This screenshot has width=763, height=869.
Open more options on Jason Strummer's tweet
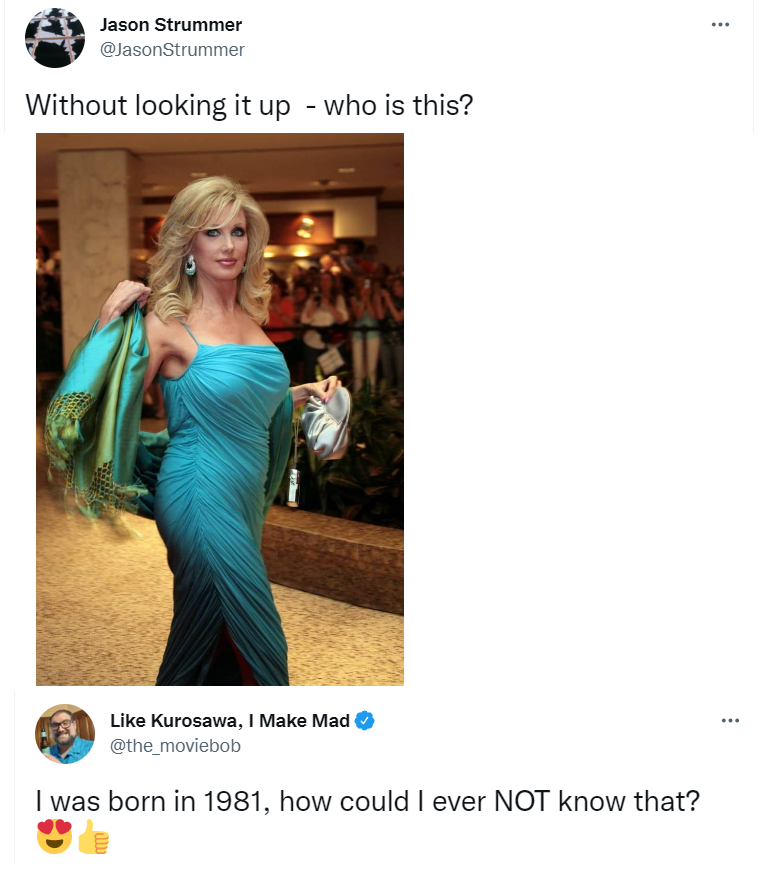coord(720,24)
